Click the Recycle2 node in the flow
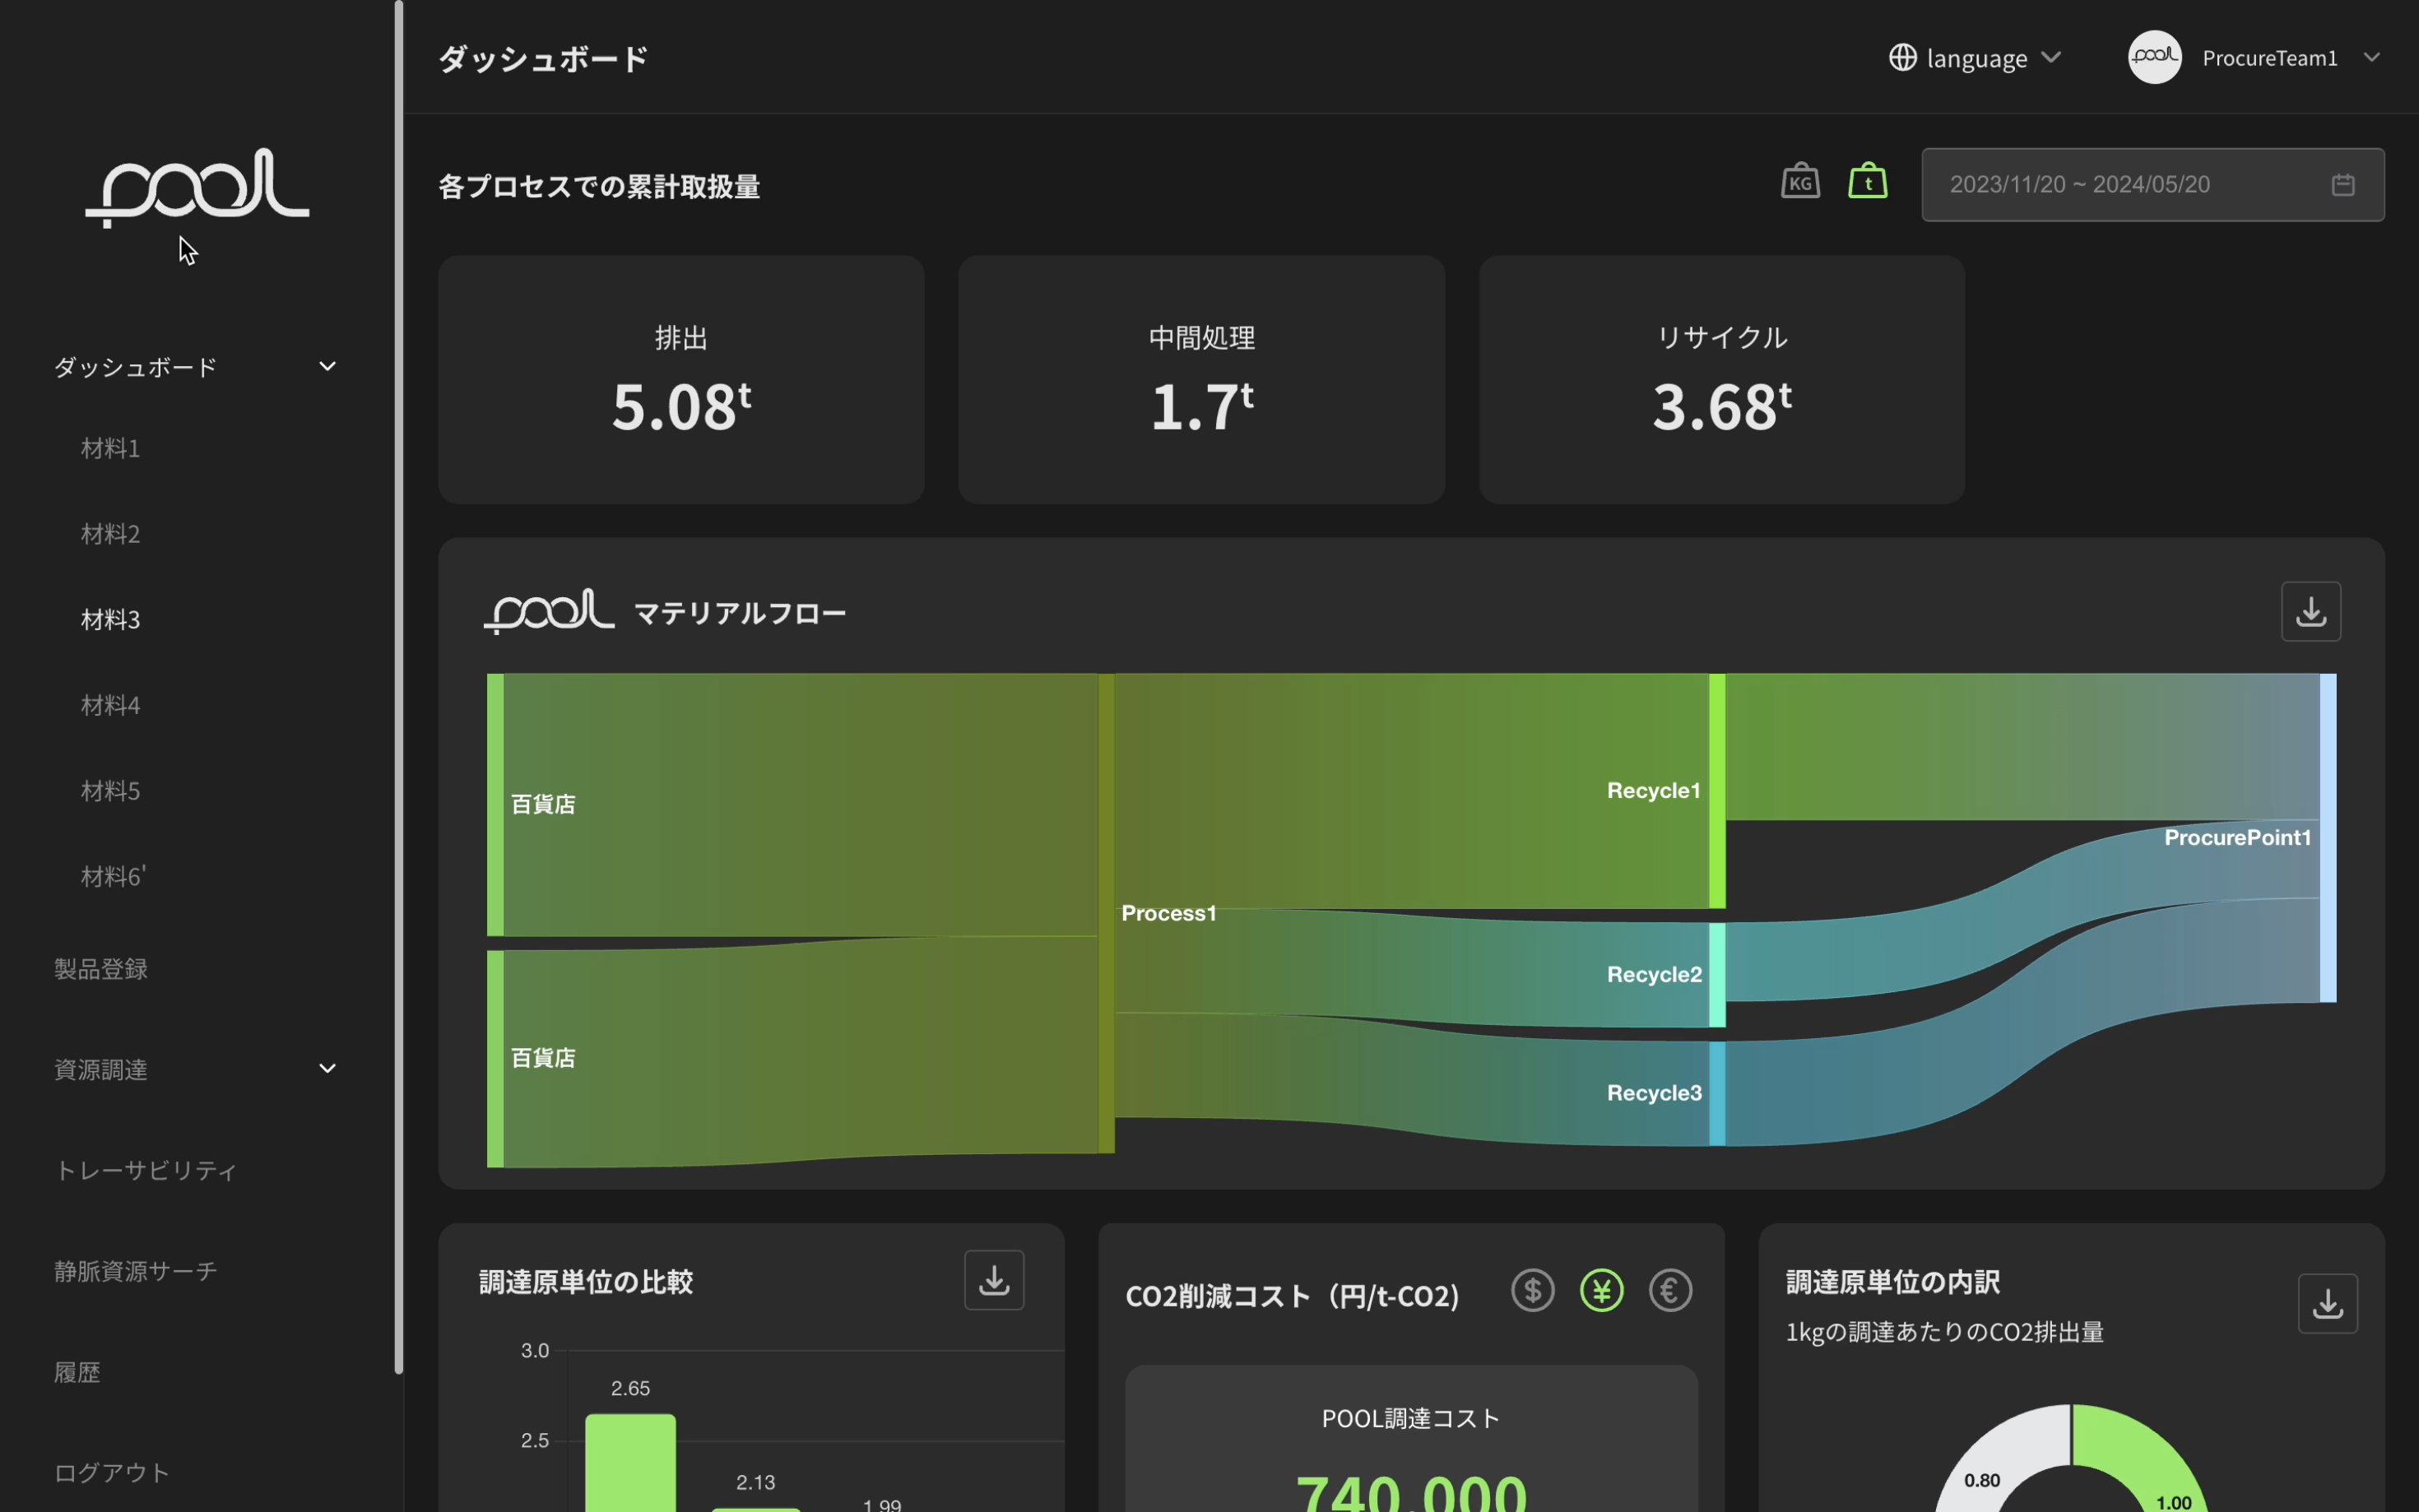The image size is (2419, 1512). coord(1717,975)
